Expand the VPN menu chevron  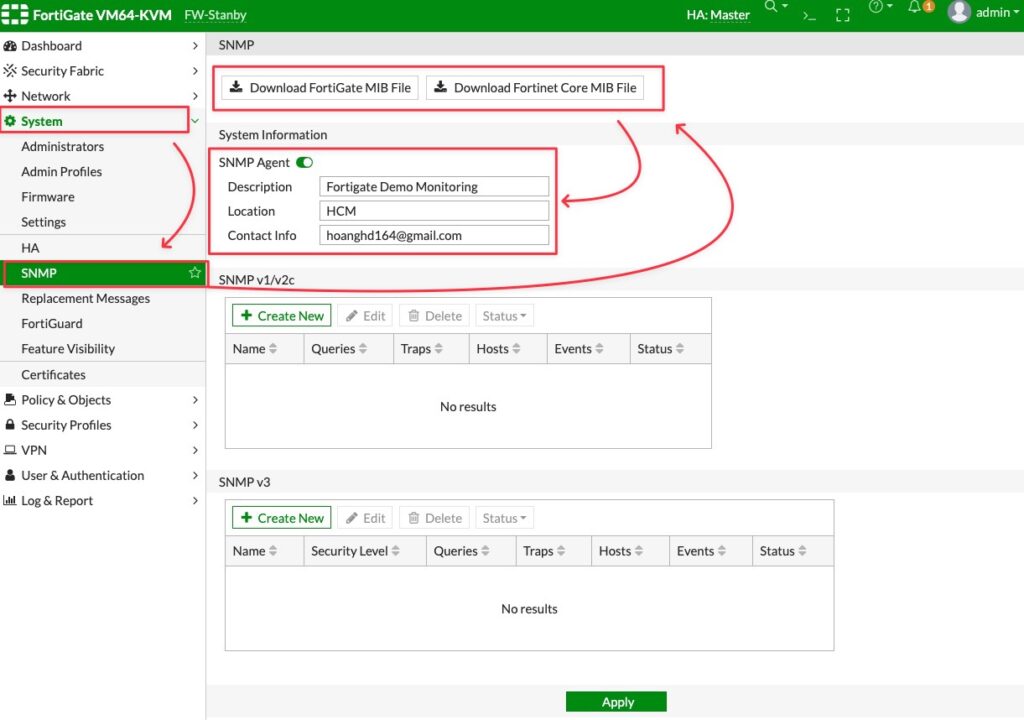[195, 450]
